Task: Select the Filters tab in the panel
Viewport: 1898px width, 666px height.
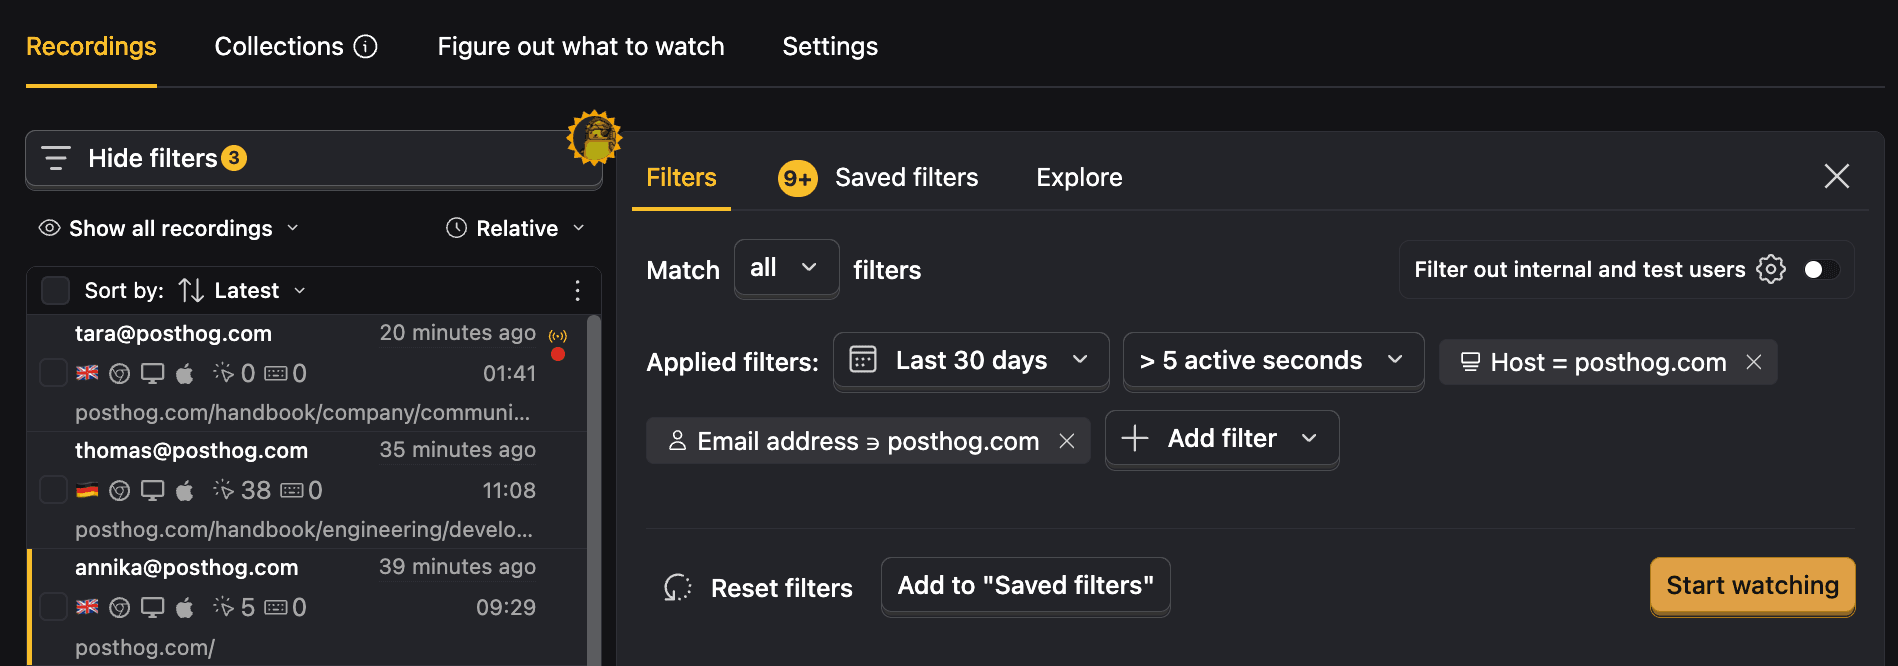Action: point(681,177)
